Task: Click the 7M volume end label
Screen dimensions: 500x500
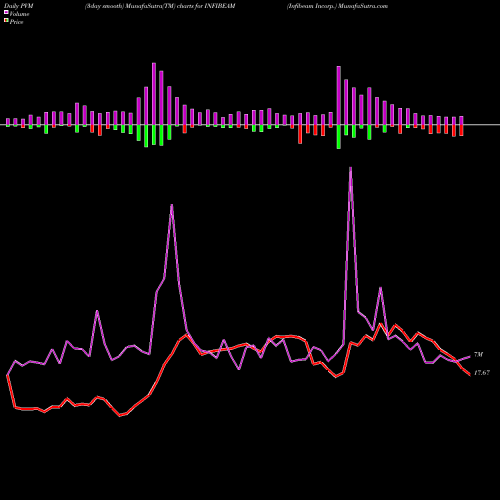Action: (478, 355)
